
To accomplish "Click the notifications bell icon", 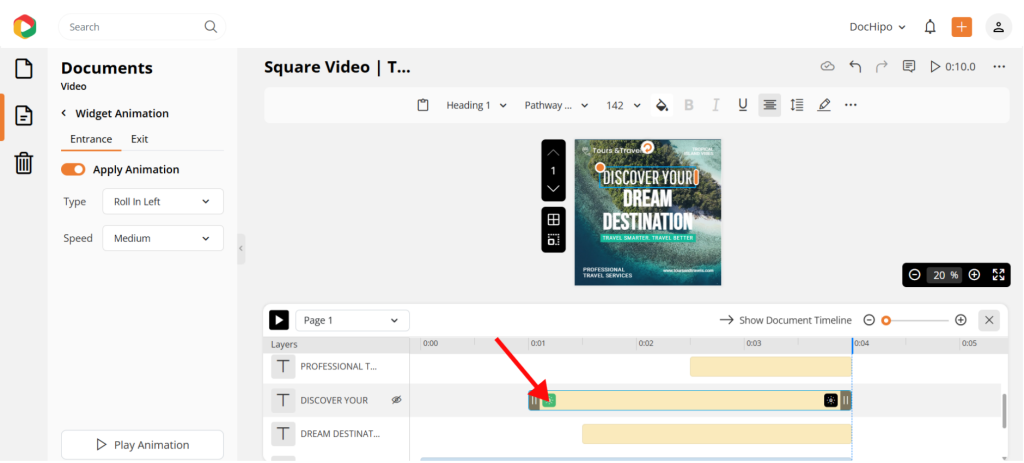I will 930,27.
